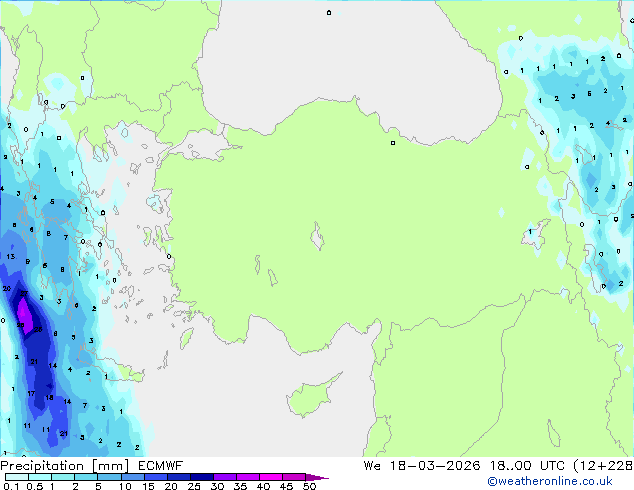Click the 20–25 mm legend color swatch

[178, 477]
